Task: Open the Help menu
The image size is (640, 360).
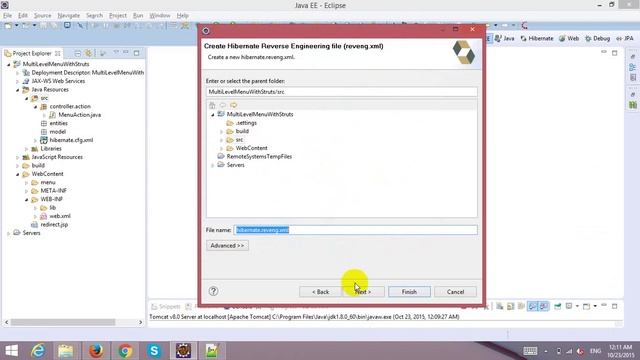Action: point(182,16)
